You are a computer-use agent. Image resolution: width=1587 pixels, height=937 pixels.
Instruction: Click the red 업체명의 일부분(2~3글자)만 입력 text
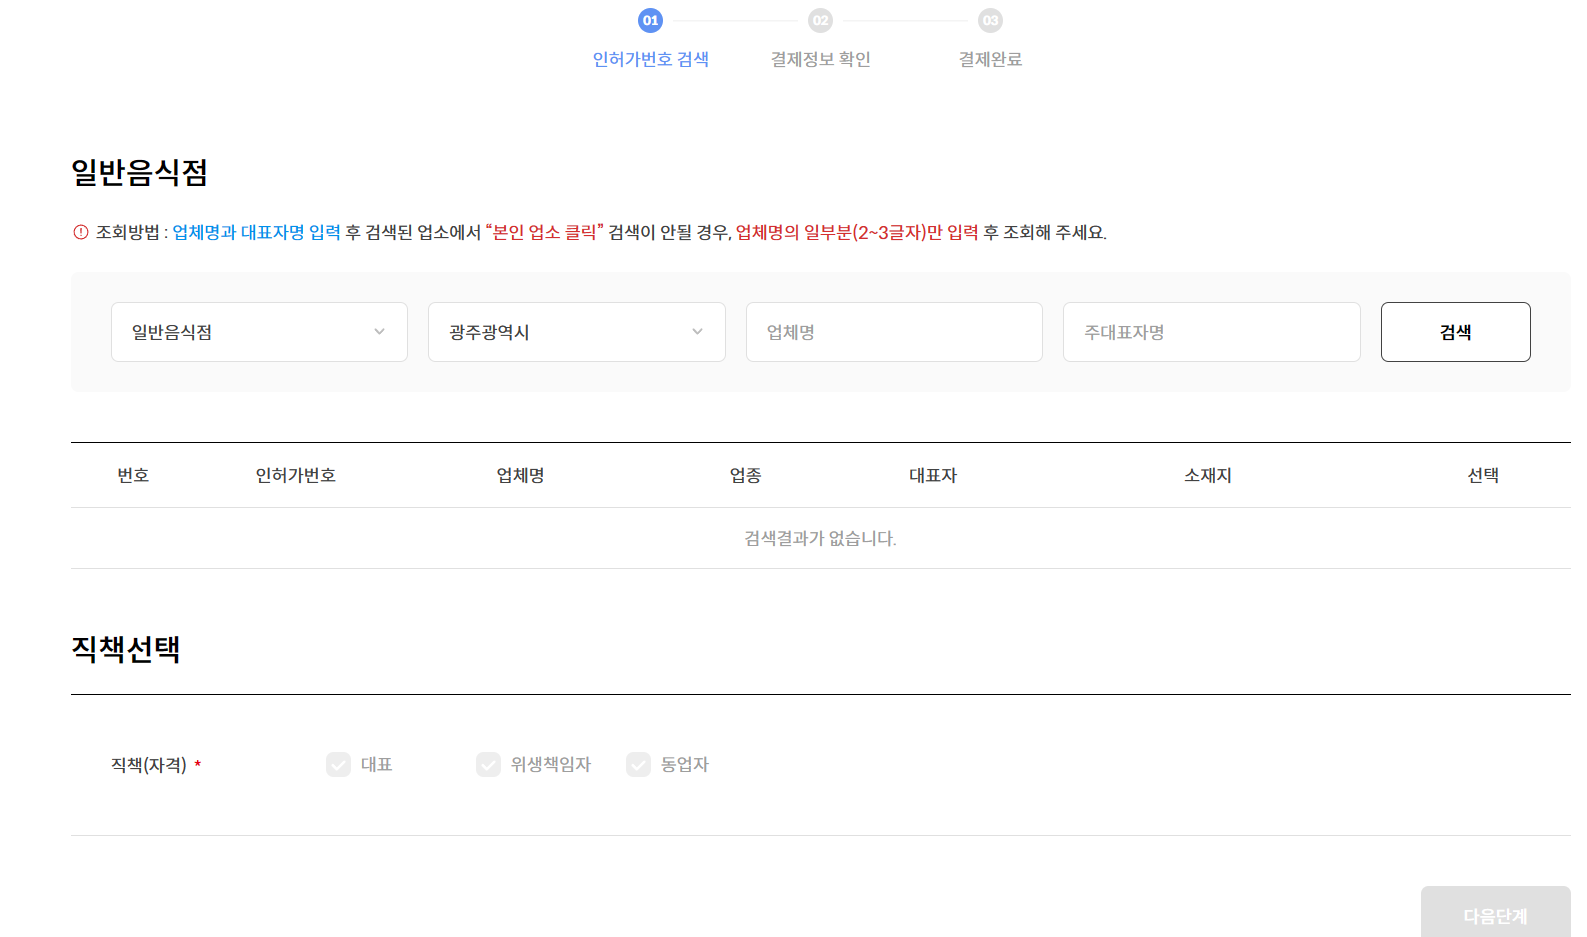pos(858,232)
